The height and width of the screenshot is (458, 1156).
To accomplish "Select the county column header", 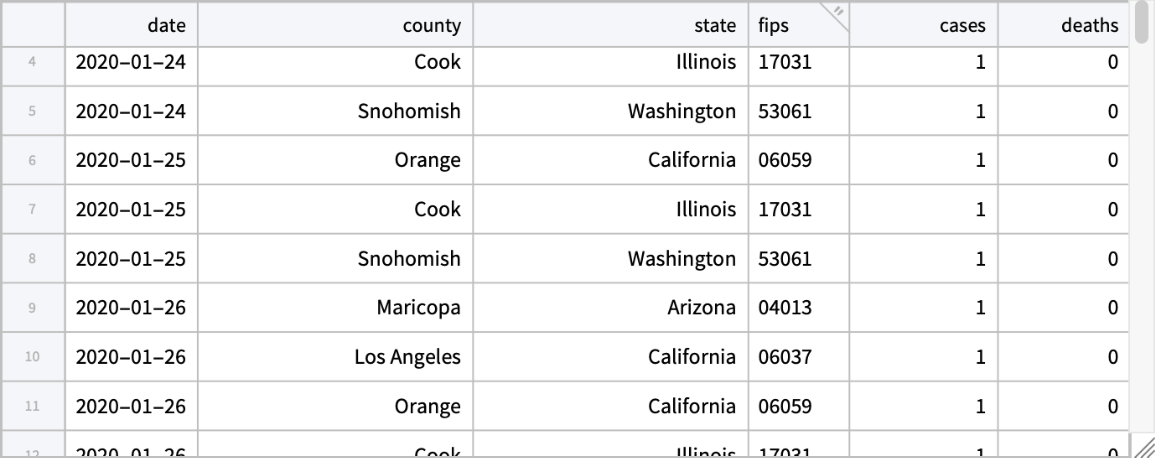I will pyautogui.click(x=336, y=25).
